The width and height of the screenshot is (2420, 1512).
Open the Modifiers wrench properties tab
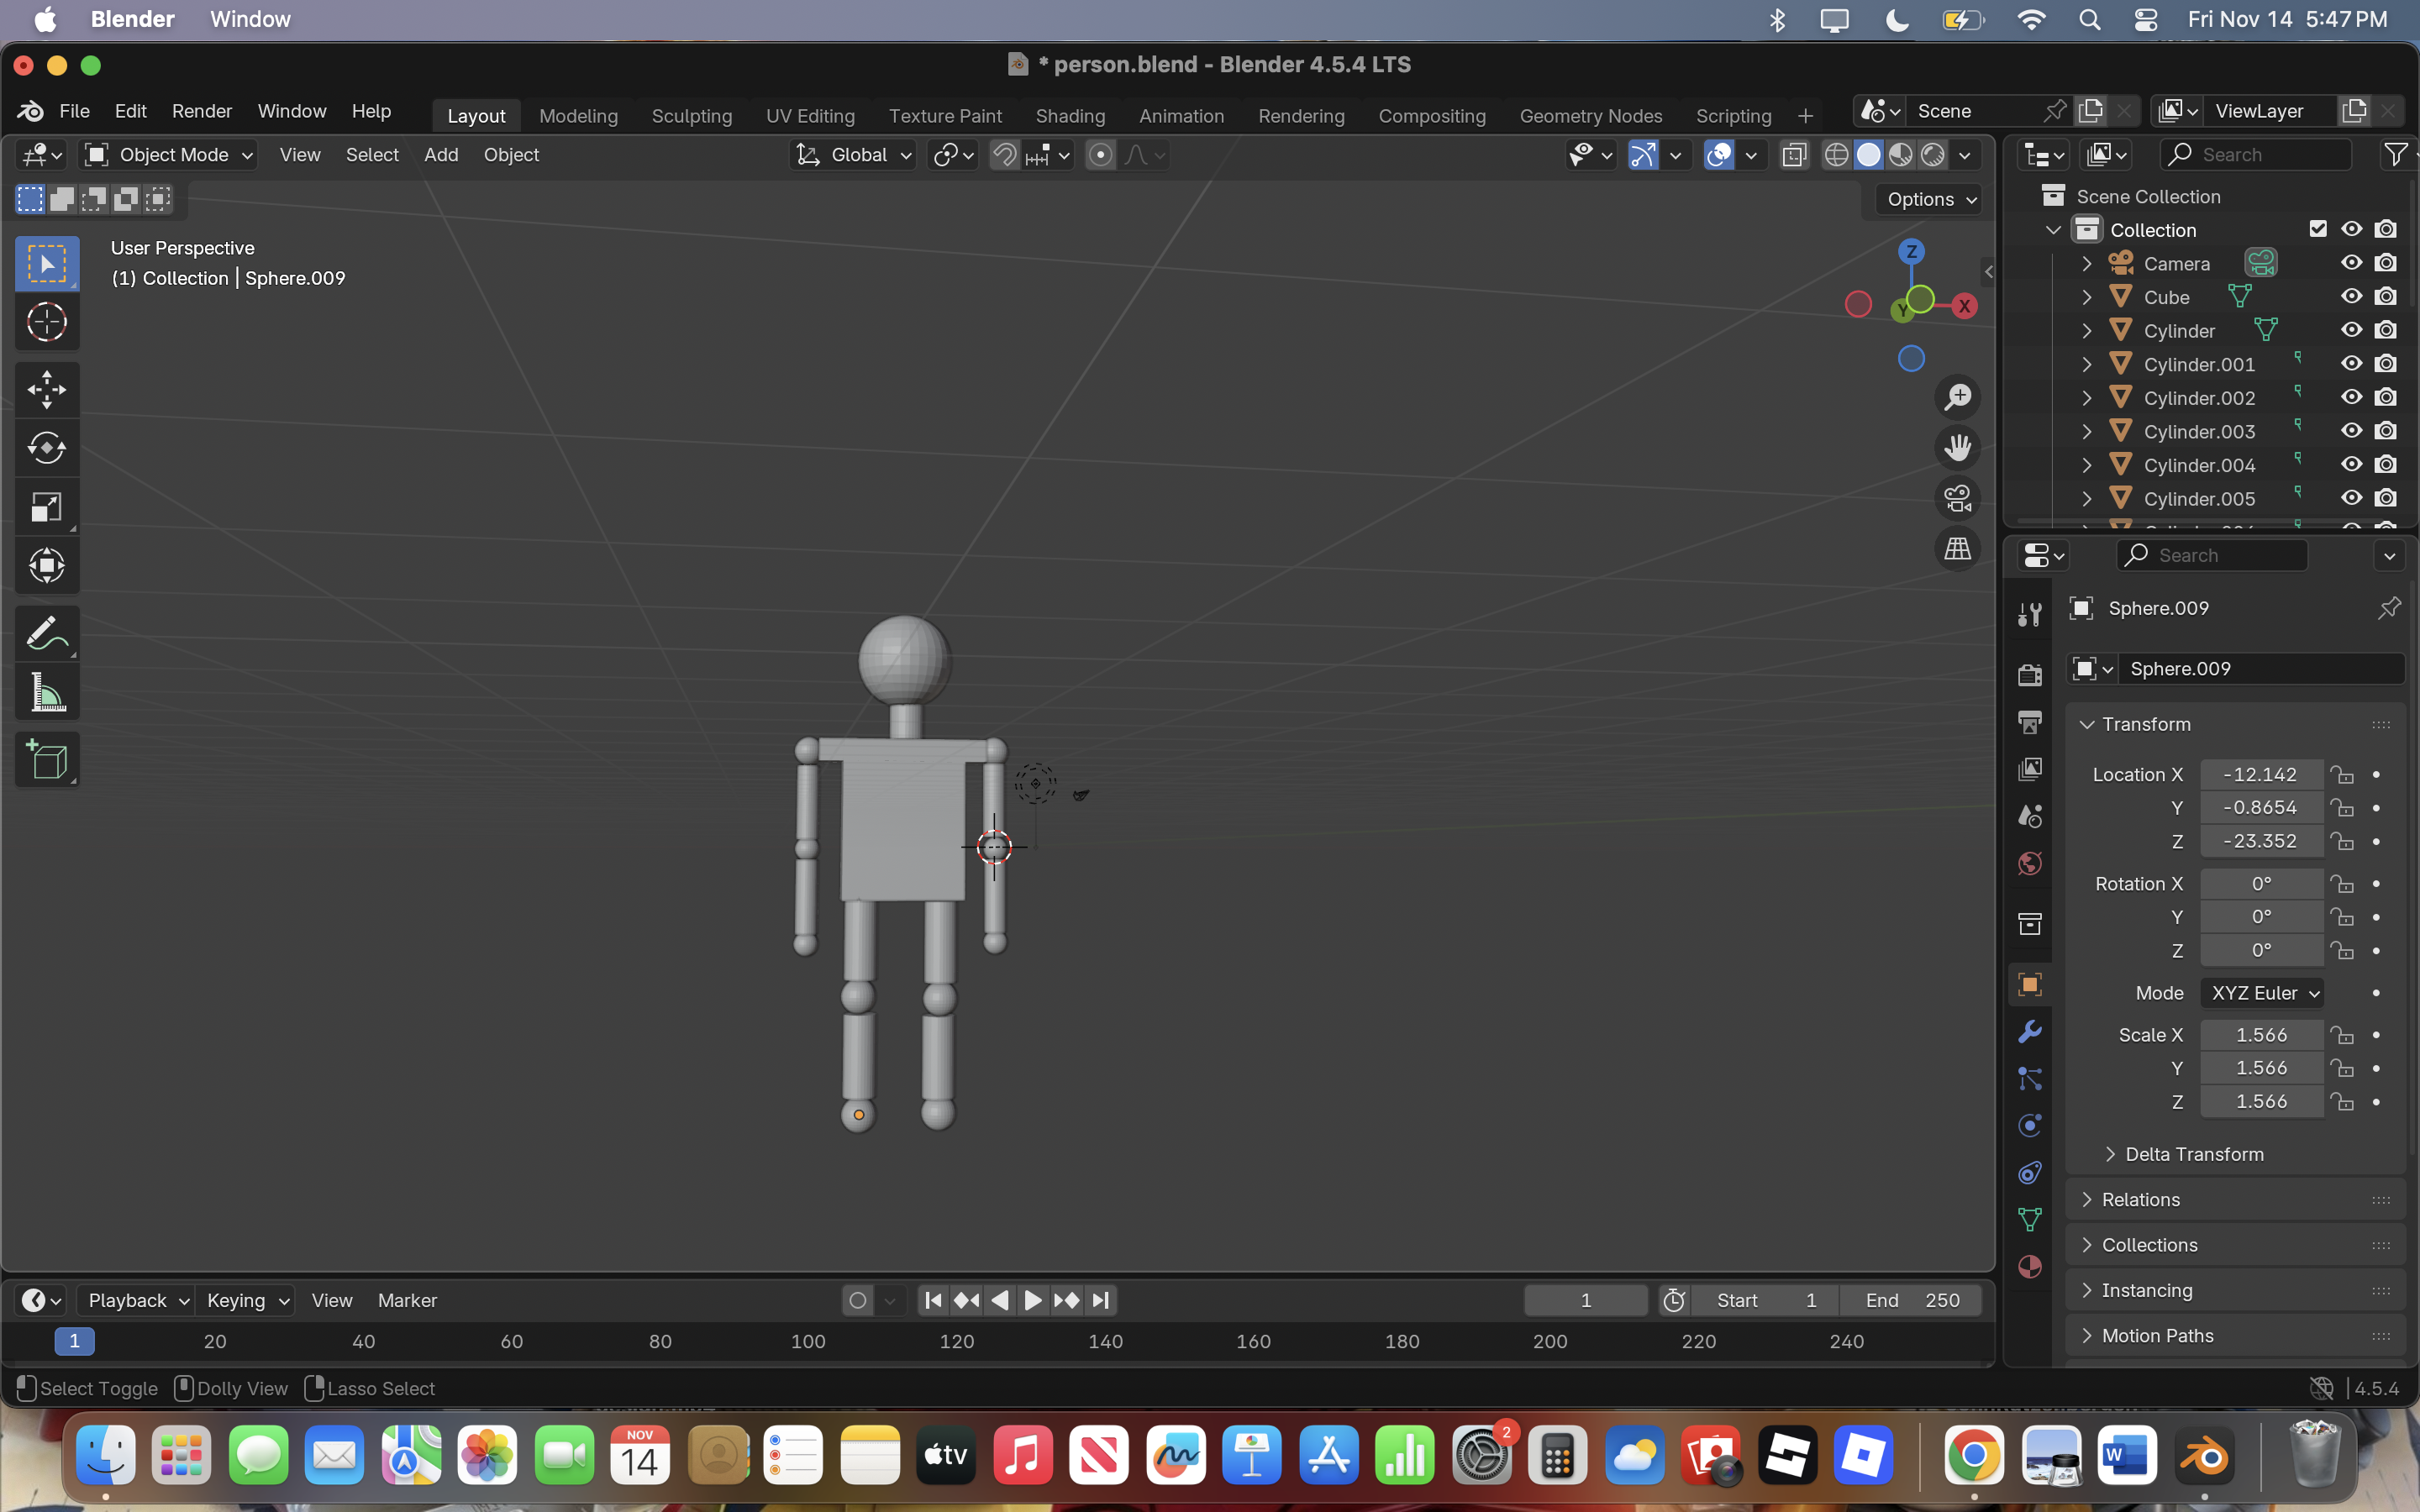[x=2029, y=1032]
